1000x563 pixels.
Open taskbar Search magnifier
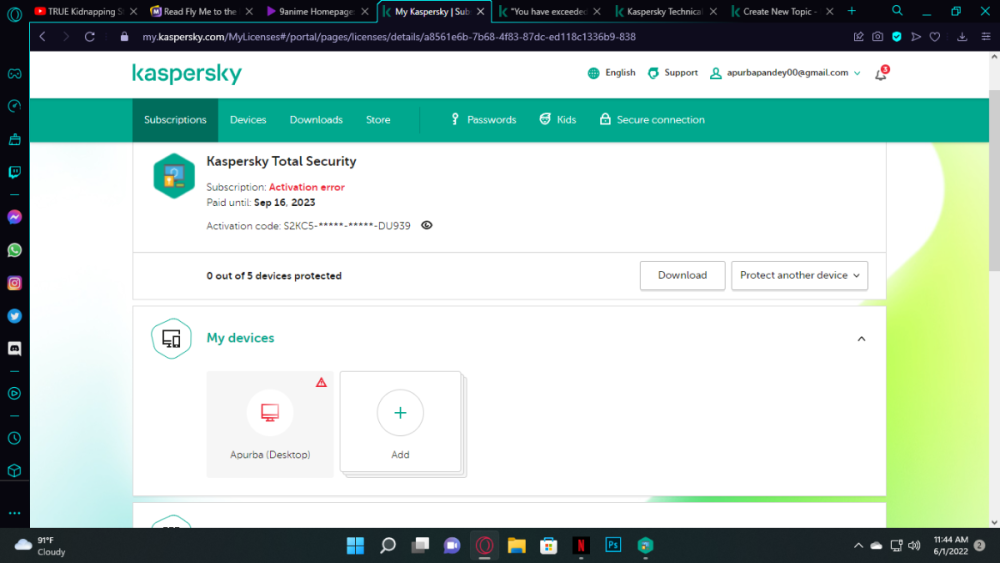coord(388,546)
